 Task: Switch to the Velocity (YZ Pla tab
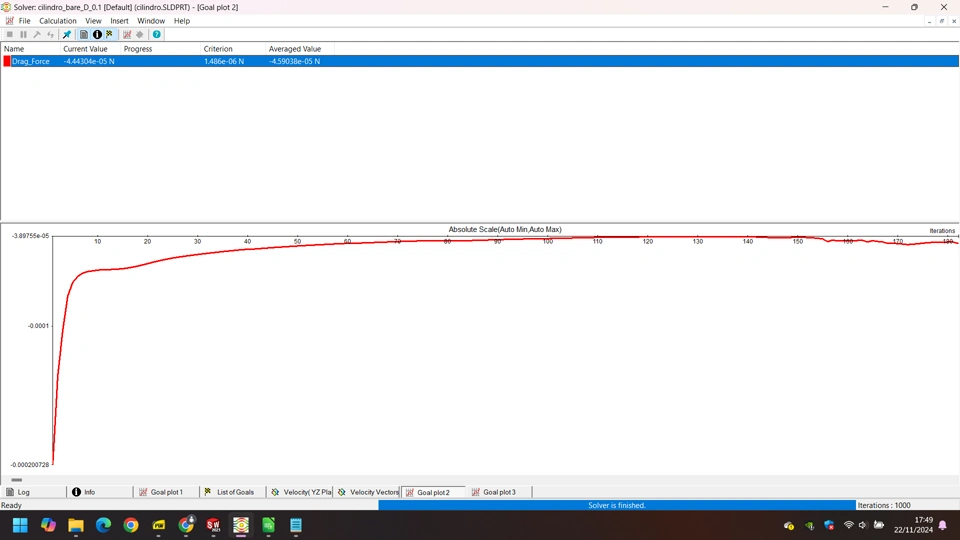coord(300,492)
